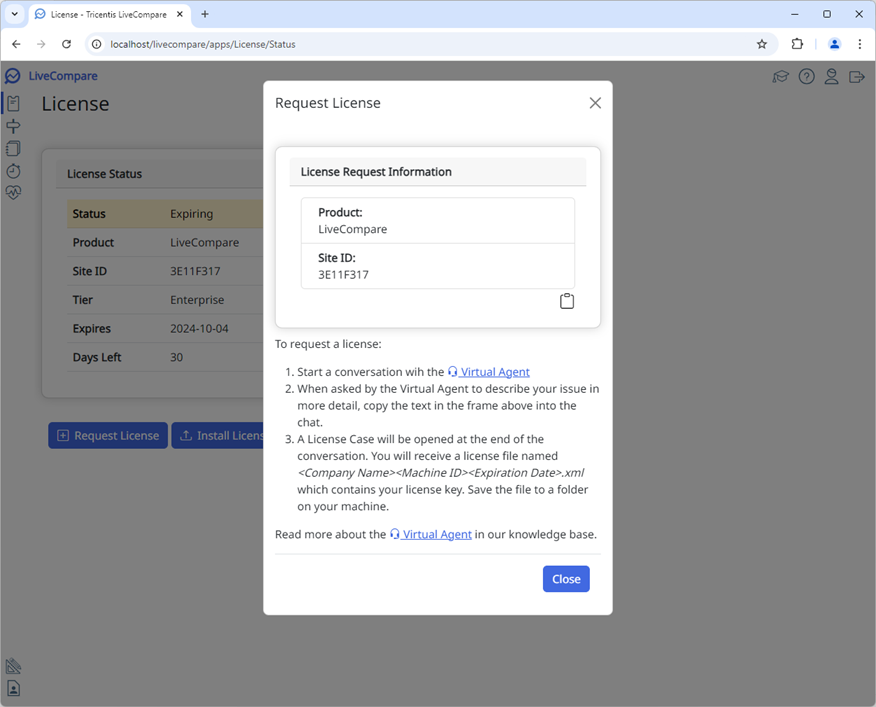Open the Virtual Agent link in step one

pyautogui.click(x=488, y=371)
